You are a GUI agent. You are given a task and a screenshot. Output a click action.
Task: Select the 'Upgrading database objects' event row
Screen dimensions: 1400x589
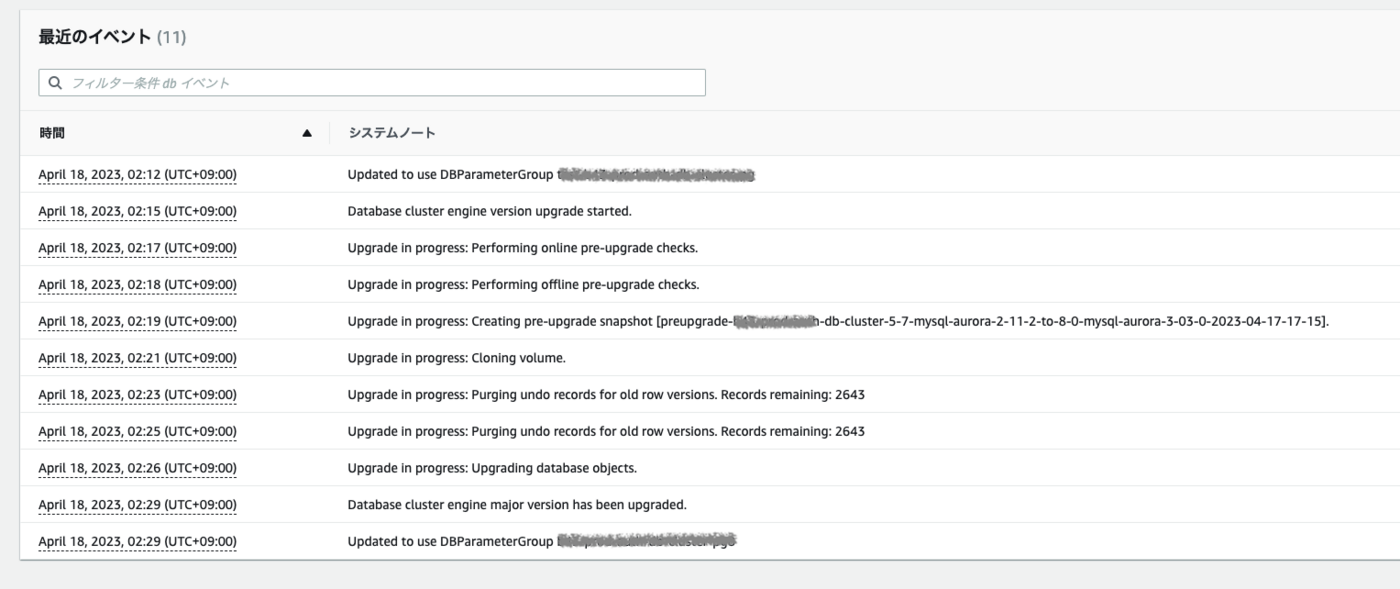700,468
